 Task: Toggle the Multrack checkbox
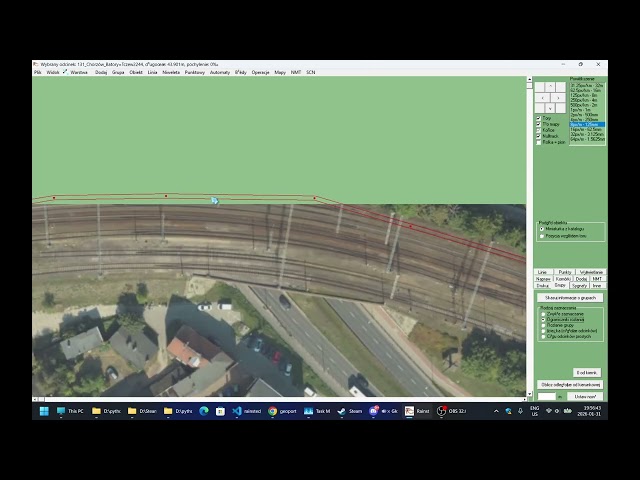pos(538,136)
